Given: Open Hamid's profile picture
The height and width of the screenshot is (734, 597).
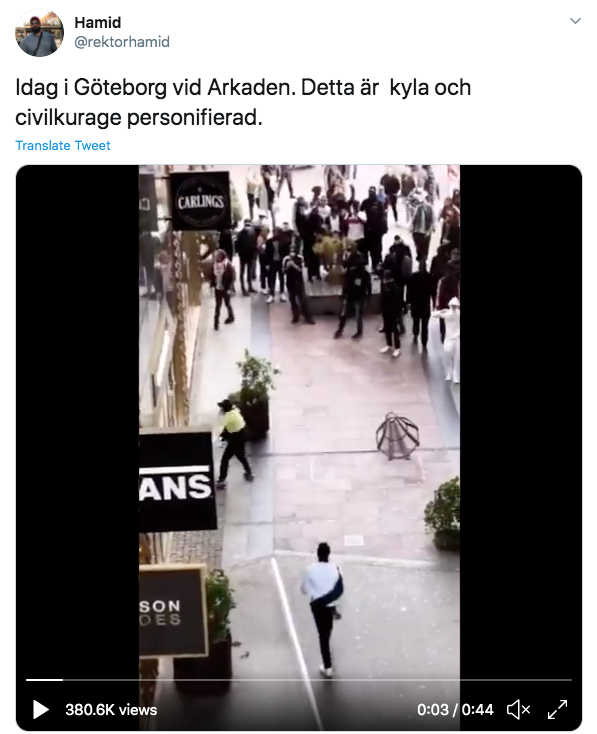Looking at the screenshot, I should pyautogui.click(x=39, y=33).
